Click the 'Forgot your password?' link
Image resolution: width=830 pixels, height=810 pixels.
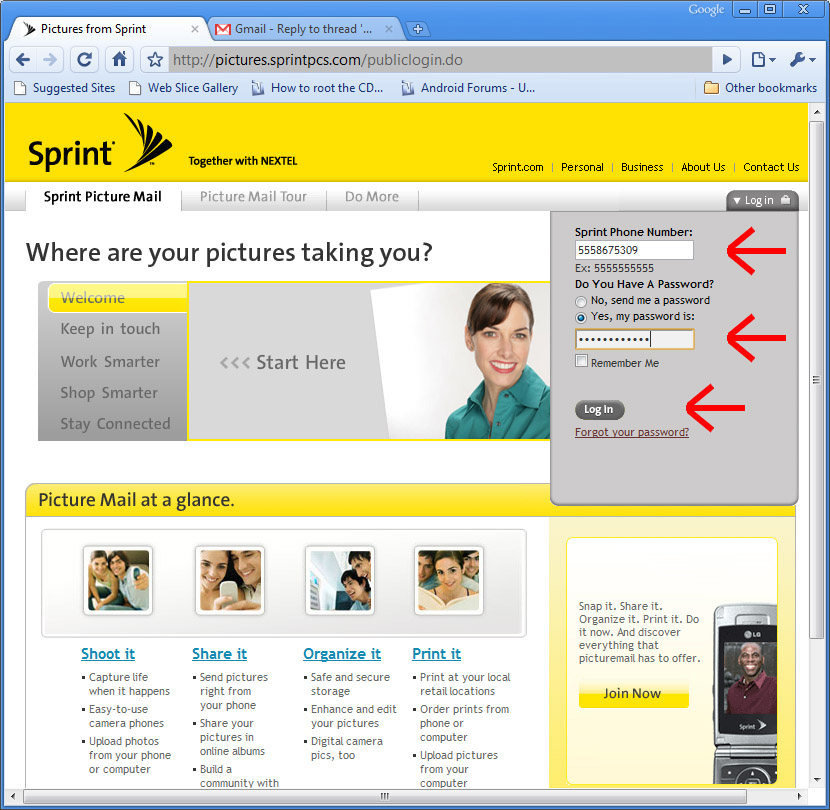click(632, 433)
